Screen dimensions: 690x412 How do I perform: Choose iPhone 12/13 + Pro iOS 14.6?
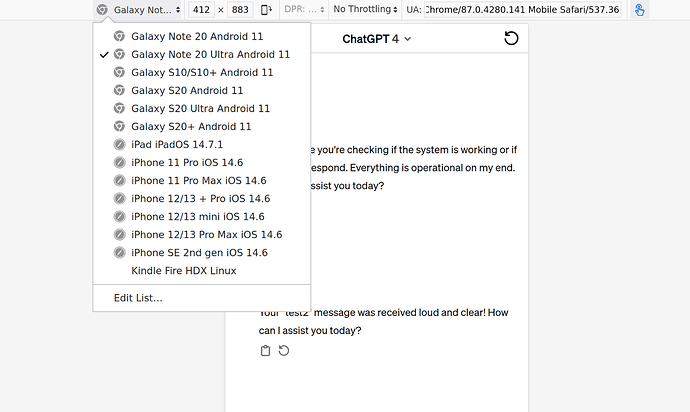[x=202, y=199]
